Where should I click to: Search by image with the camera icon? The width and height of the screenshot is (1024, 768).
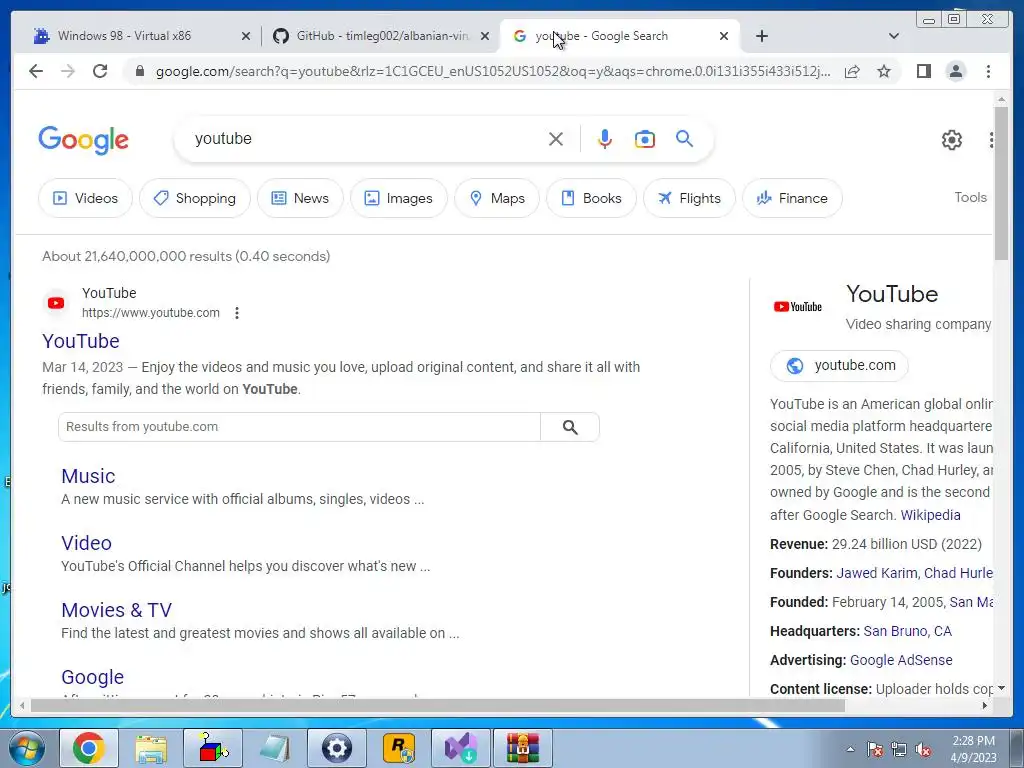[645, 139]
